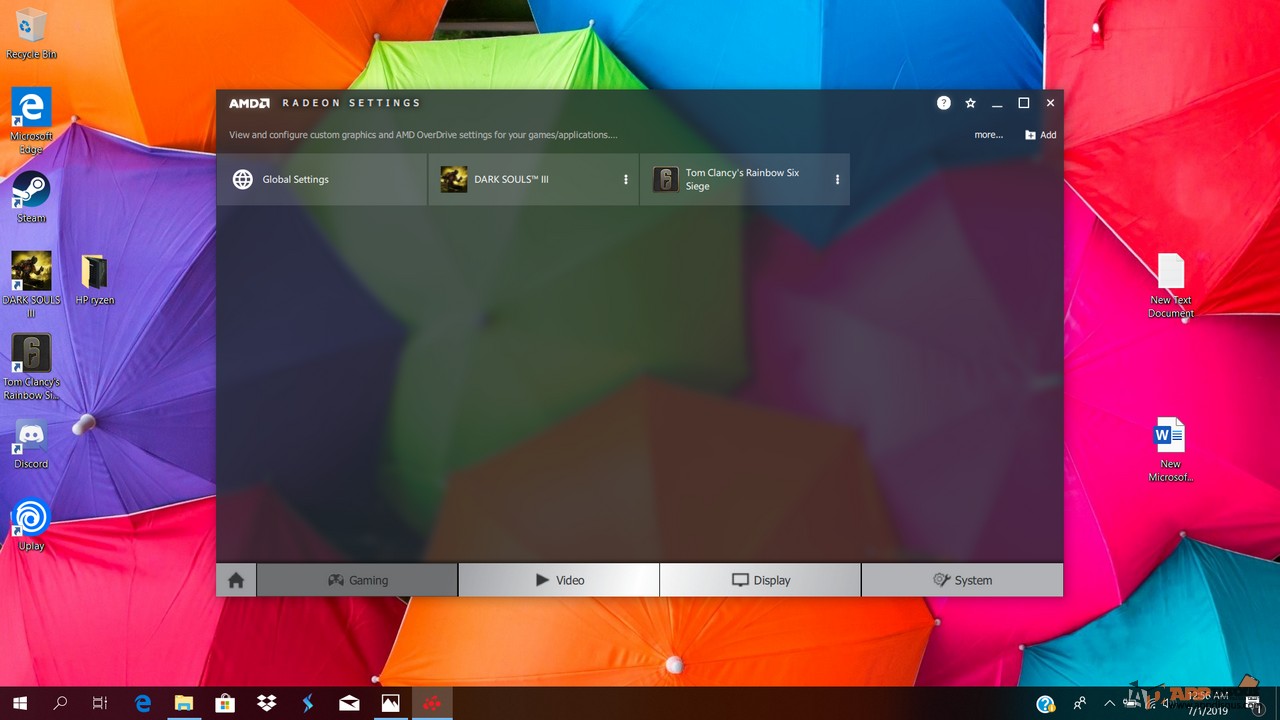Viewport: 1280px width, 720px height.
Task: Open Tom Clancy's Rainbow Six Siege profile
Action: 745,179
